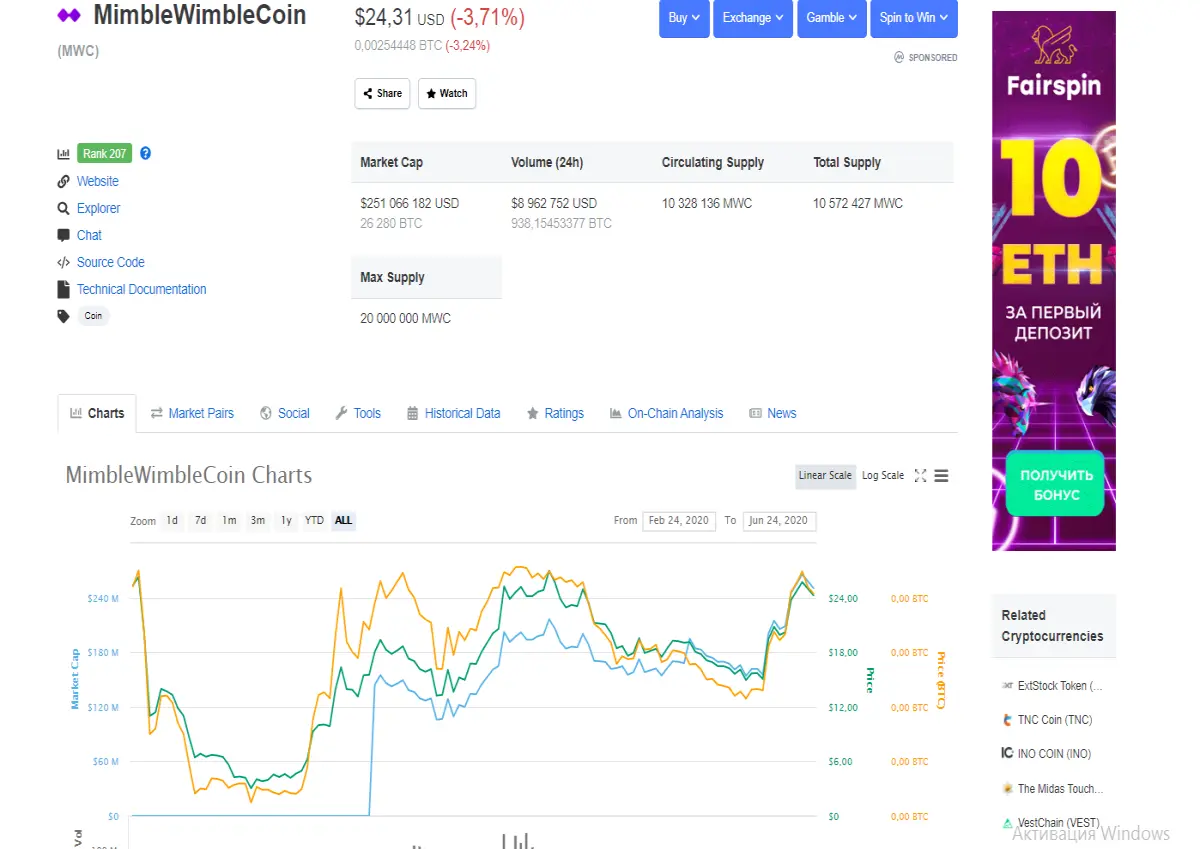Switch to Linear Scale
Screen dimensions: 1200x849
click(x=826, y=476)
